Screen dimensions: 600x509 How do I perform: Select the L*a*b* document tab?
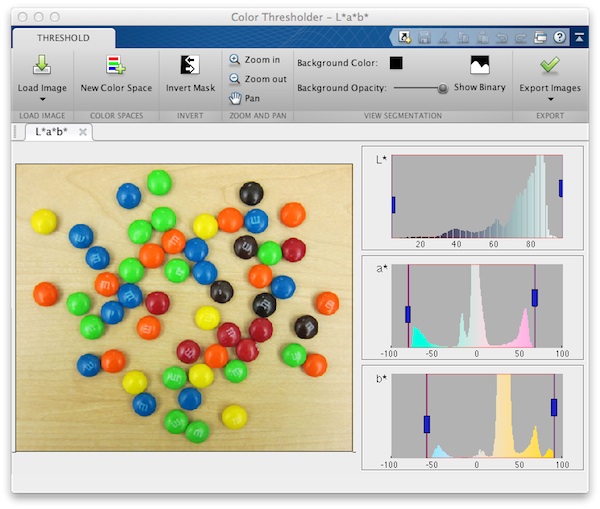coord(51,132)
